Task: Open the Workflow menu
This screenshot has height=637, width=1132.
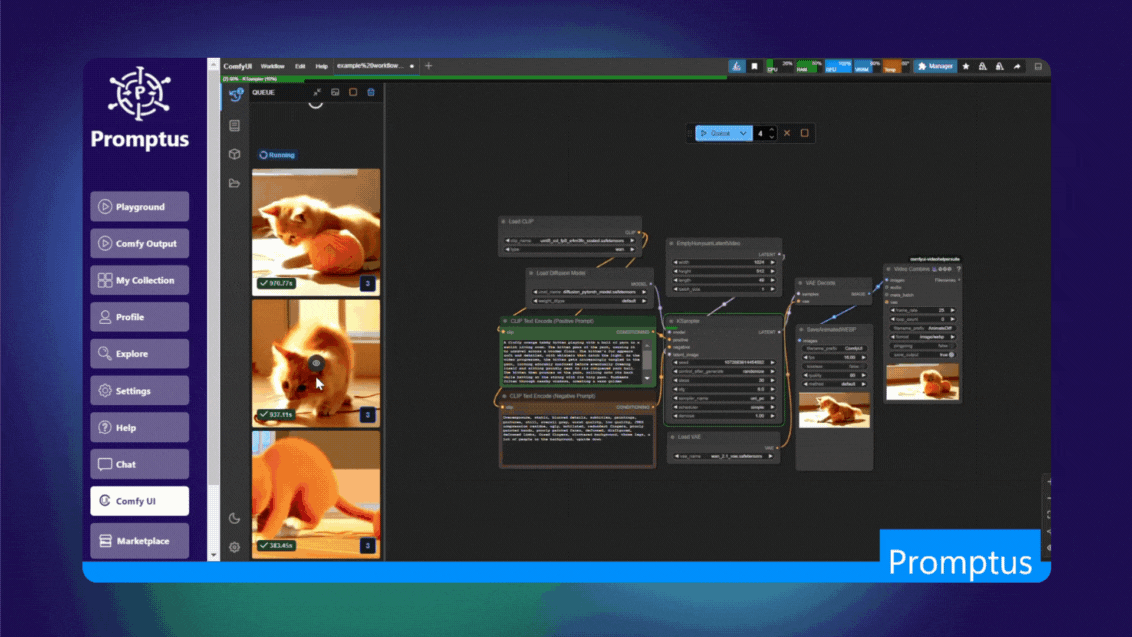Action: 272,67
